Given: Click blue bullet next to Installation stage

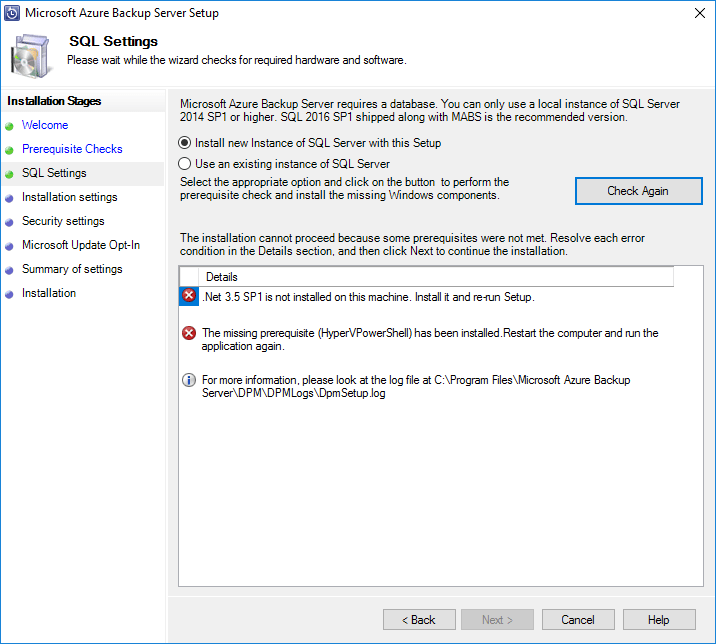Looking at the screenshot, I should tap(10, 294).
